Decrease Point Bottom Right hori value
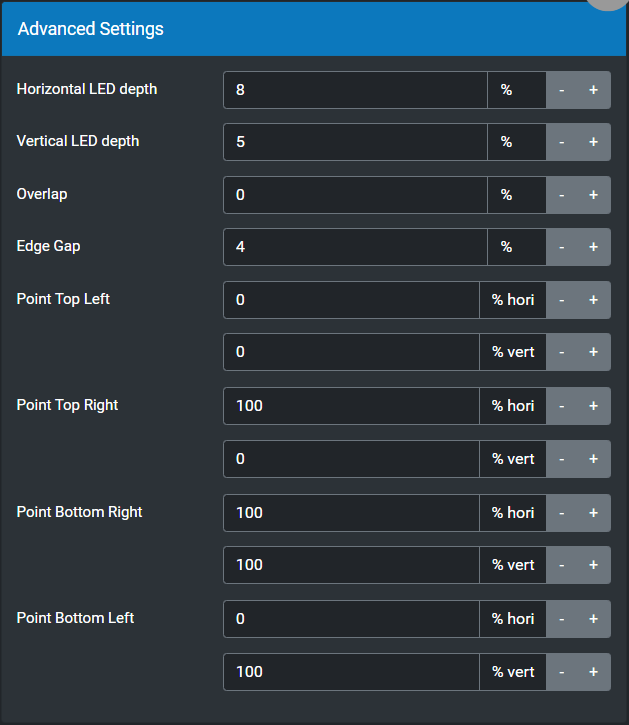This screenshot has width=629, height=725. pos(562,513)
